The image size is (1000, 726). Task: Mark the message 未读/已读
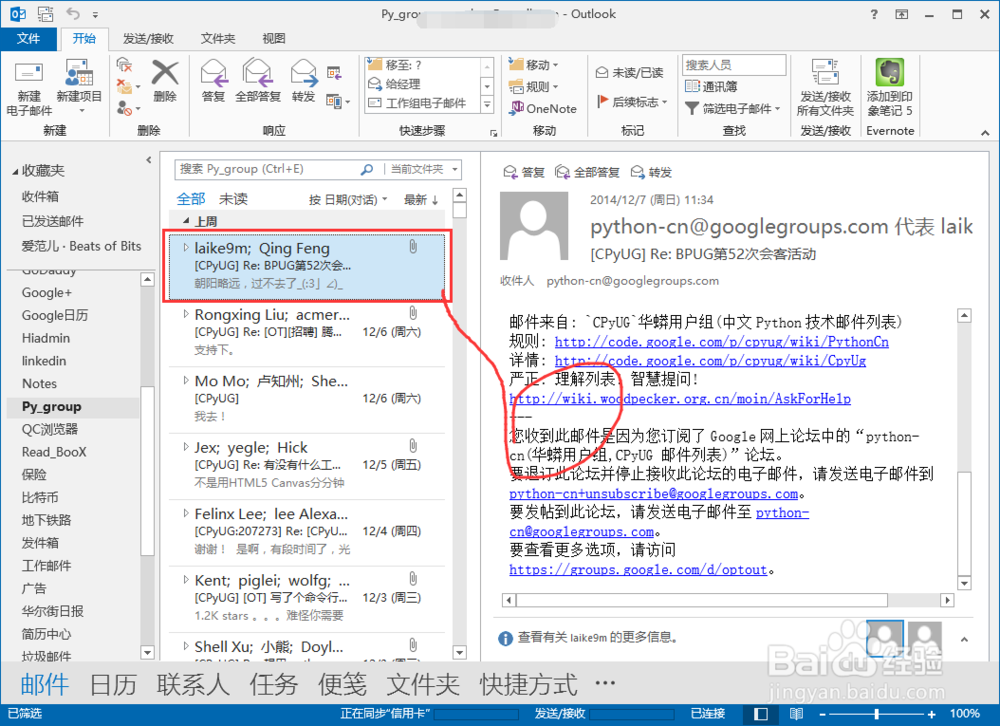point(629,73)
